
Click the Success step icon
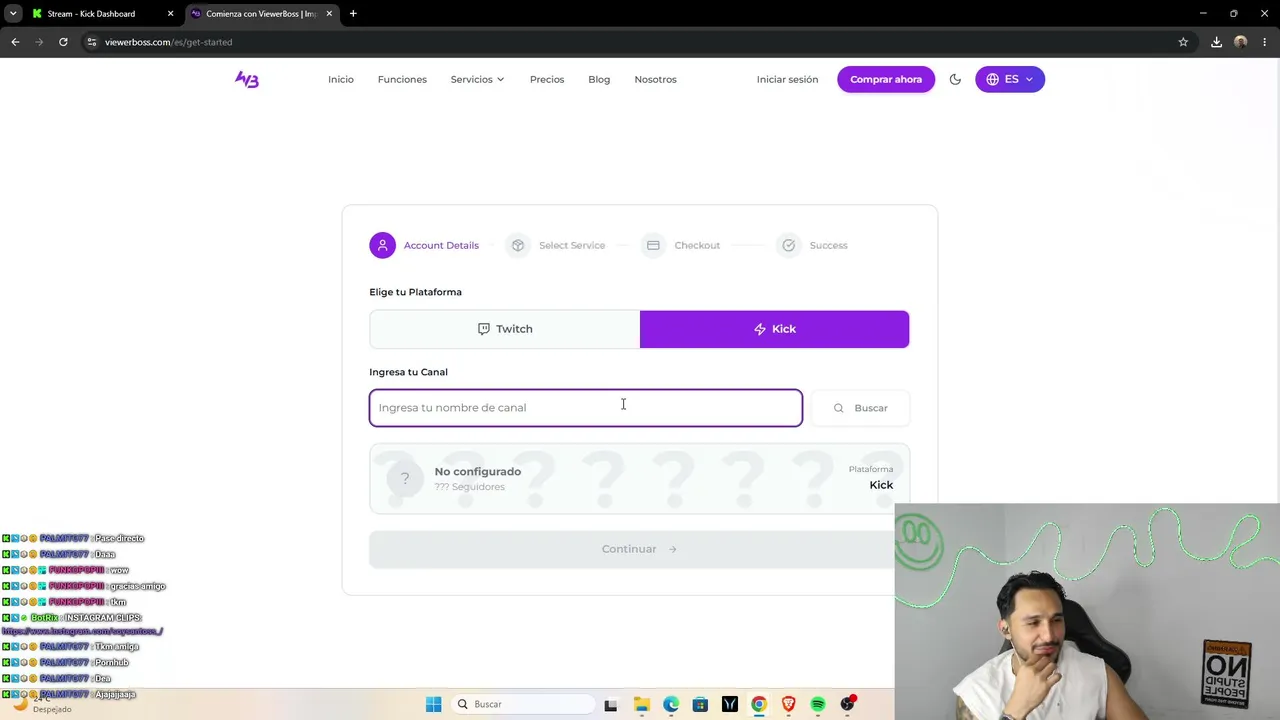click(788, 245)
